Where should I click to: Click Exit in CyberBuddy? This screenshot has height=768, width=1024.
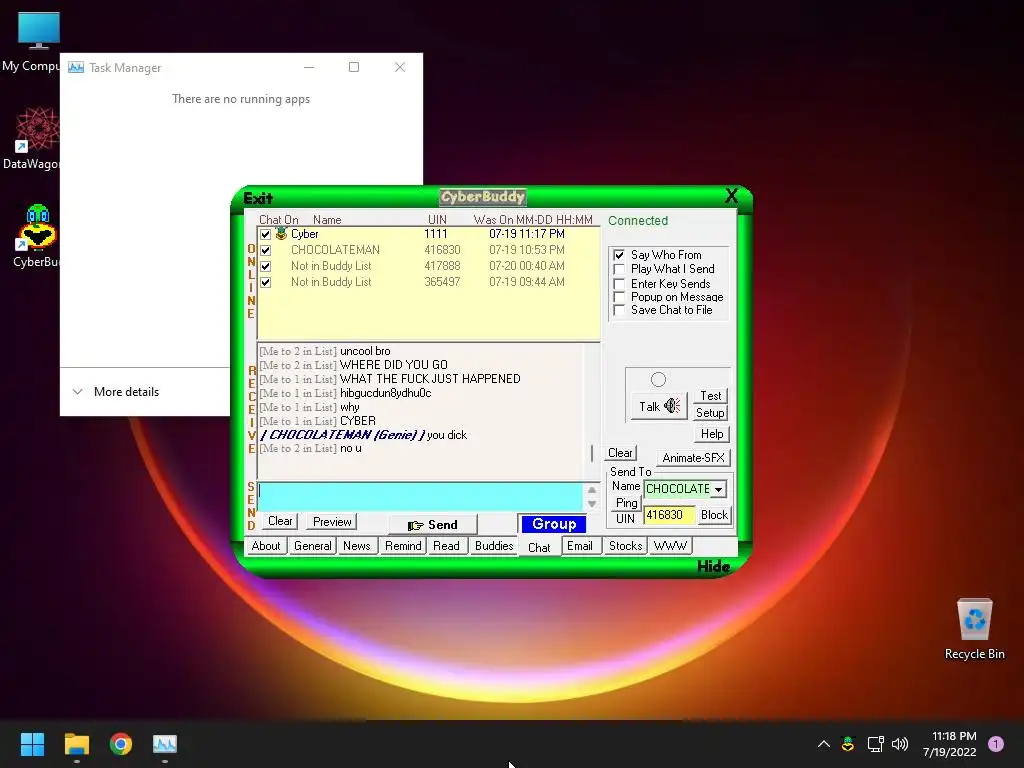(x=258, y=199)
